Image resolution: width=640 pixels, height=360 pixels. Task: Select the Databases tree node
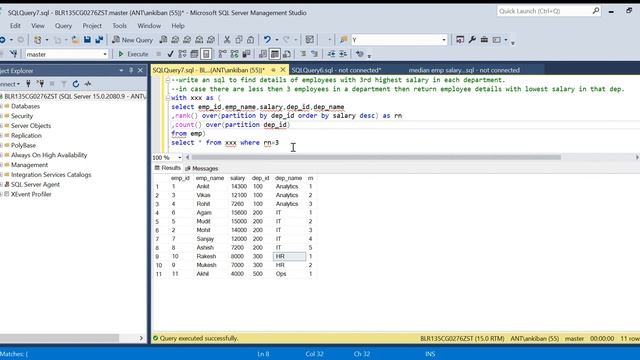tap(25, 106)
